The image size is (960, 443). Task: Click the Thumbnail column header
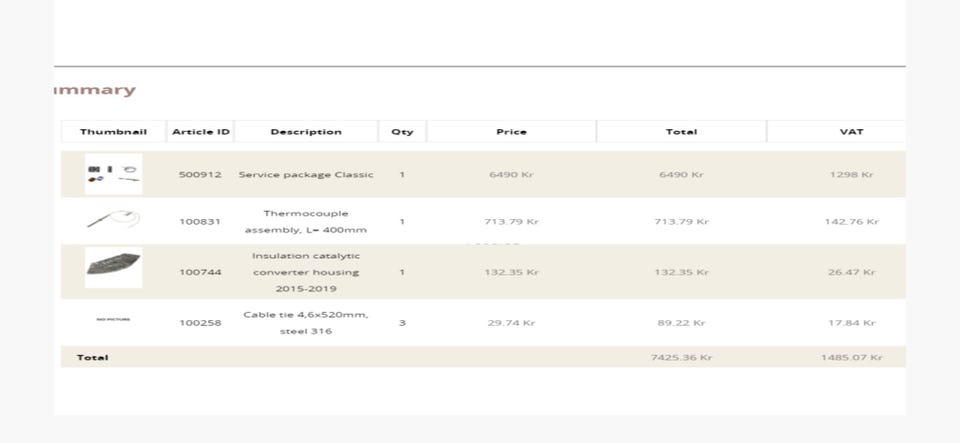pyautogui.click(x=113, y=132)
